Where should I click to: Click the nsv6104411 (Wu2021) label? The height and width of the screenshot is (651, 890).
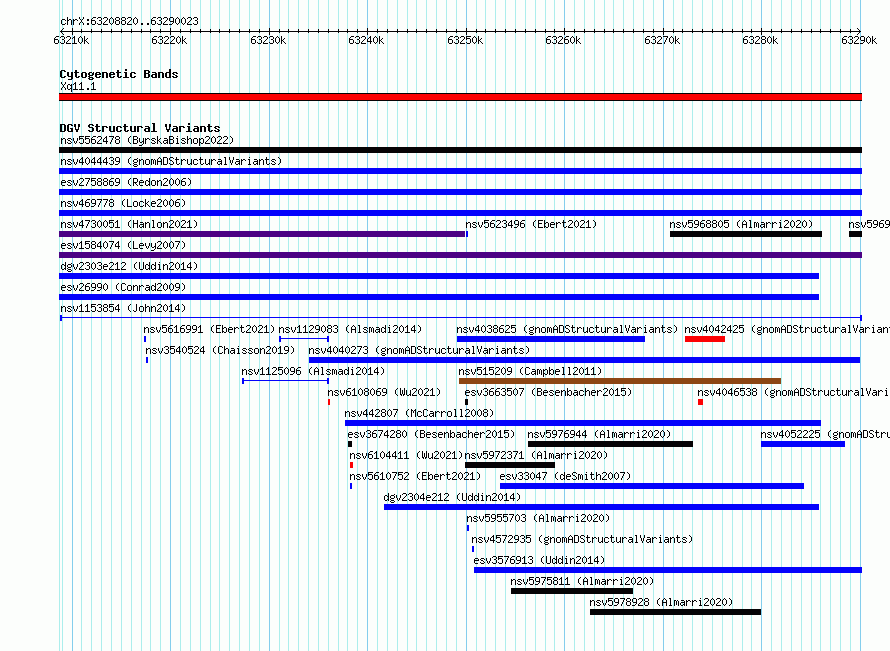click(406, 455)
